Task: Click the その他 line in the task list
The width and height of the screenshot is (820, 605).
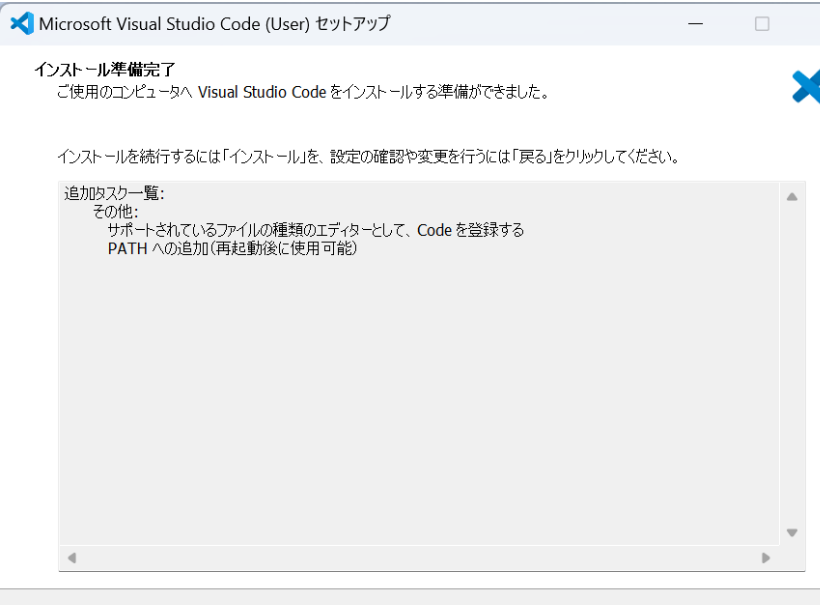Action: (115, 213)
